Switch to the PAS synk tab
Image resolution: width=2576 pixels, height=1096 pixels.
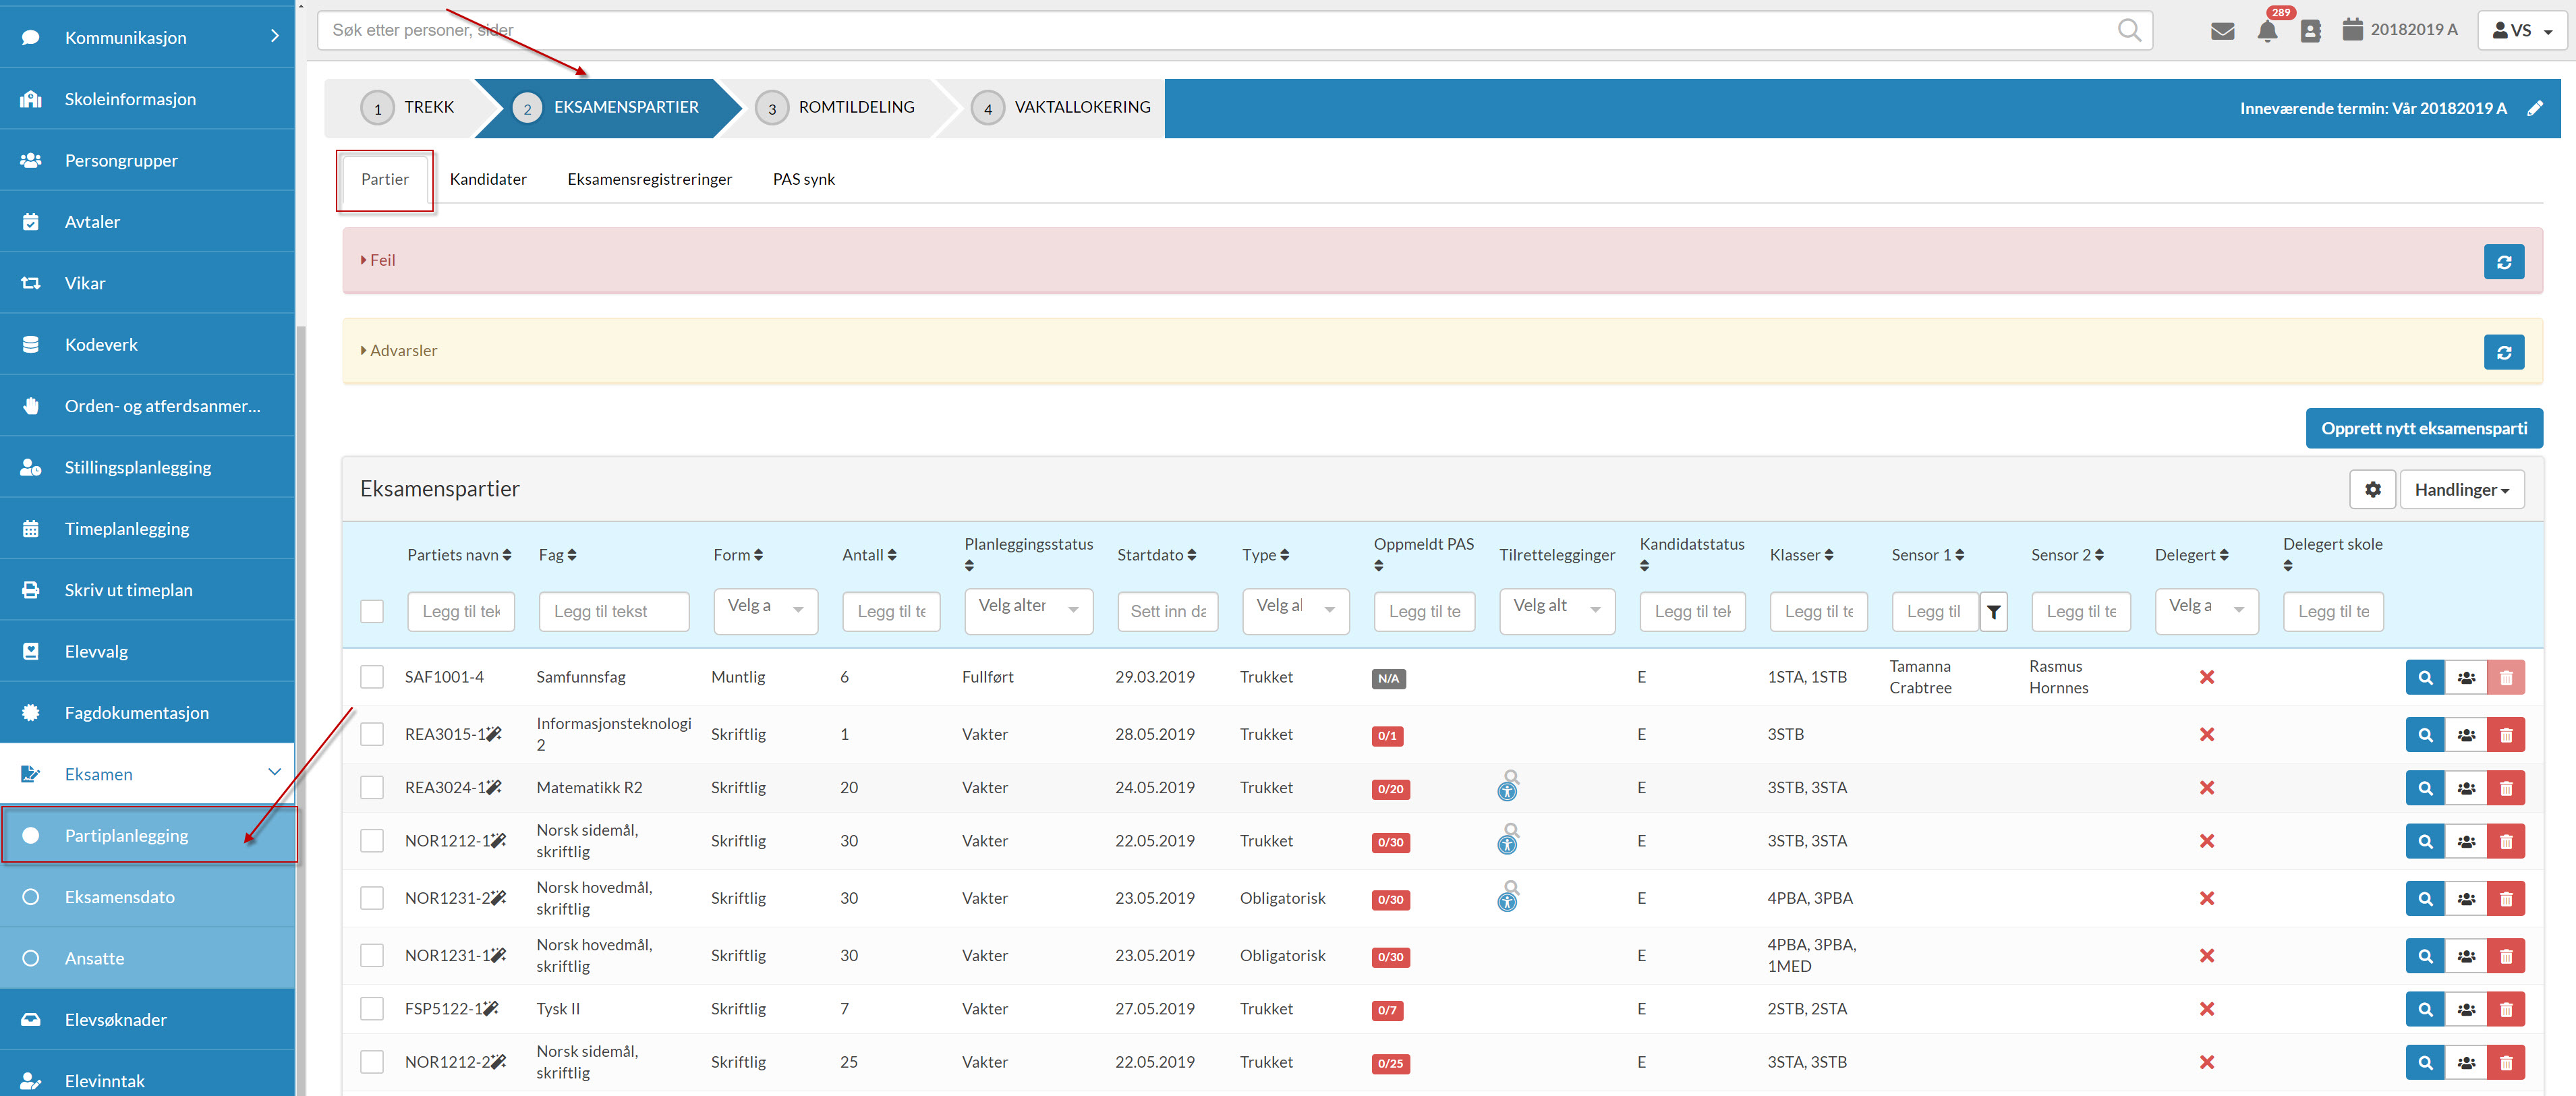pyautogui.click(x=803, y=180)
